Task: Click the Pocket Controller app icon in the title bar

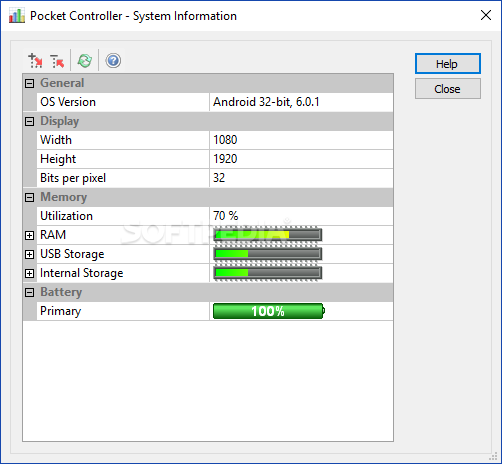Action: (17, 15)
